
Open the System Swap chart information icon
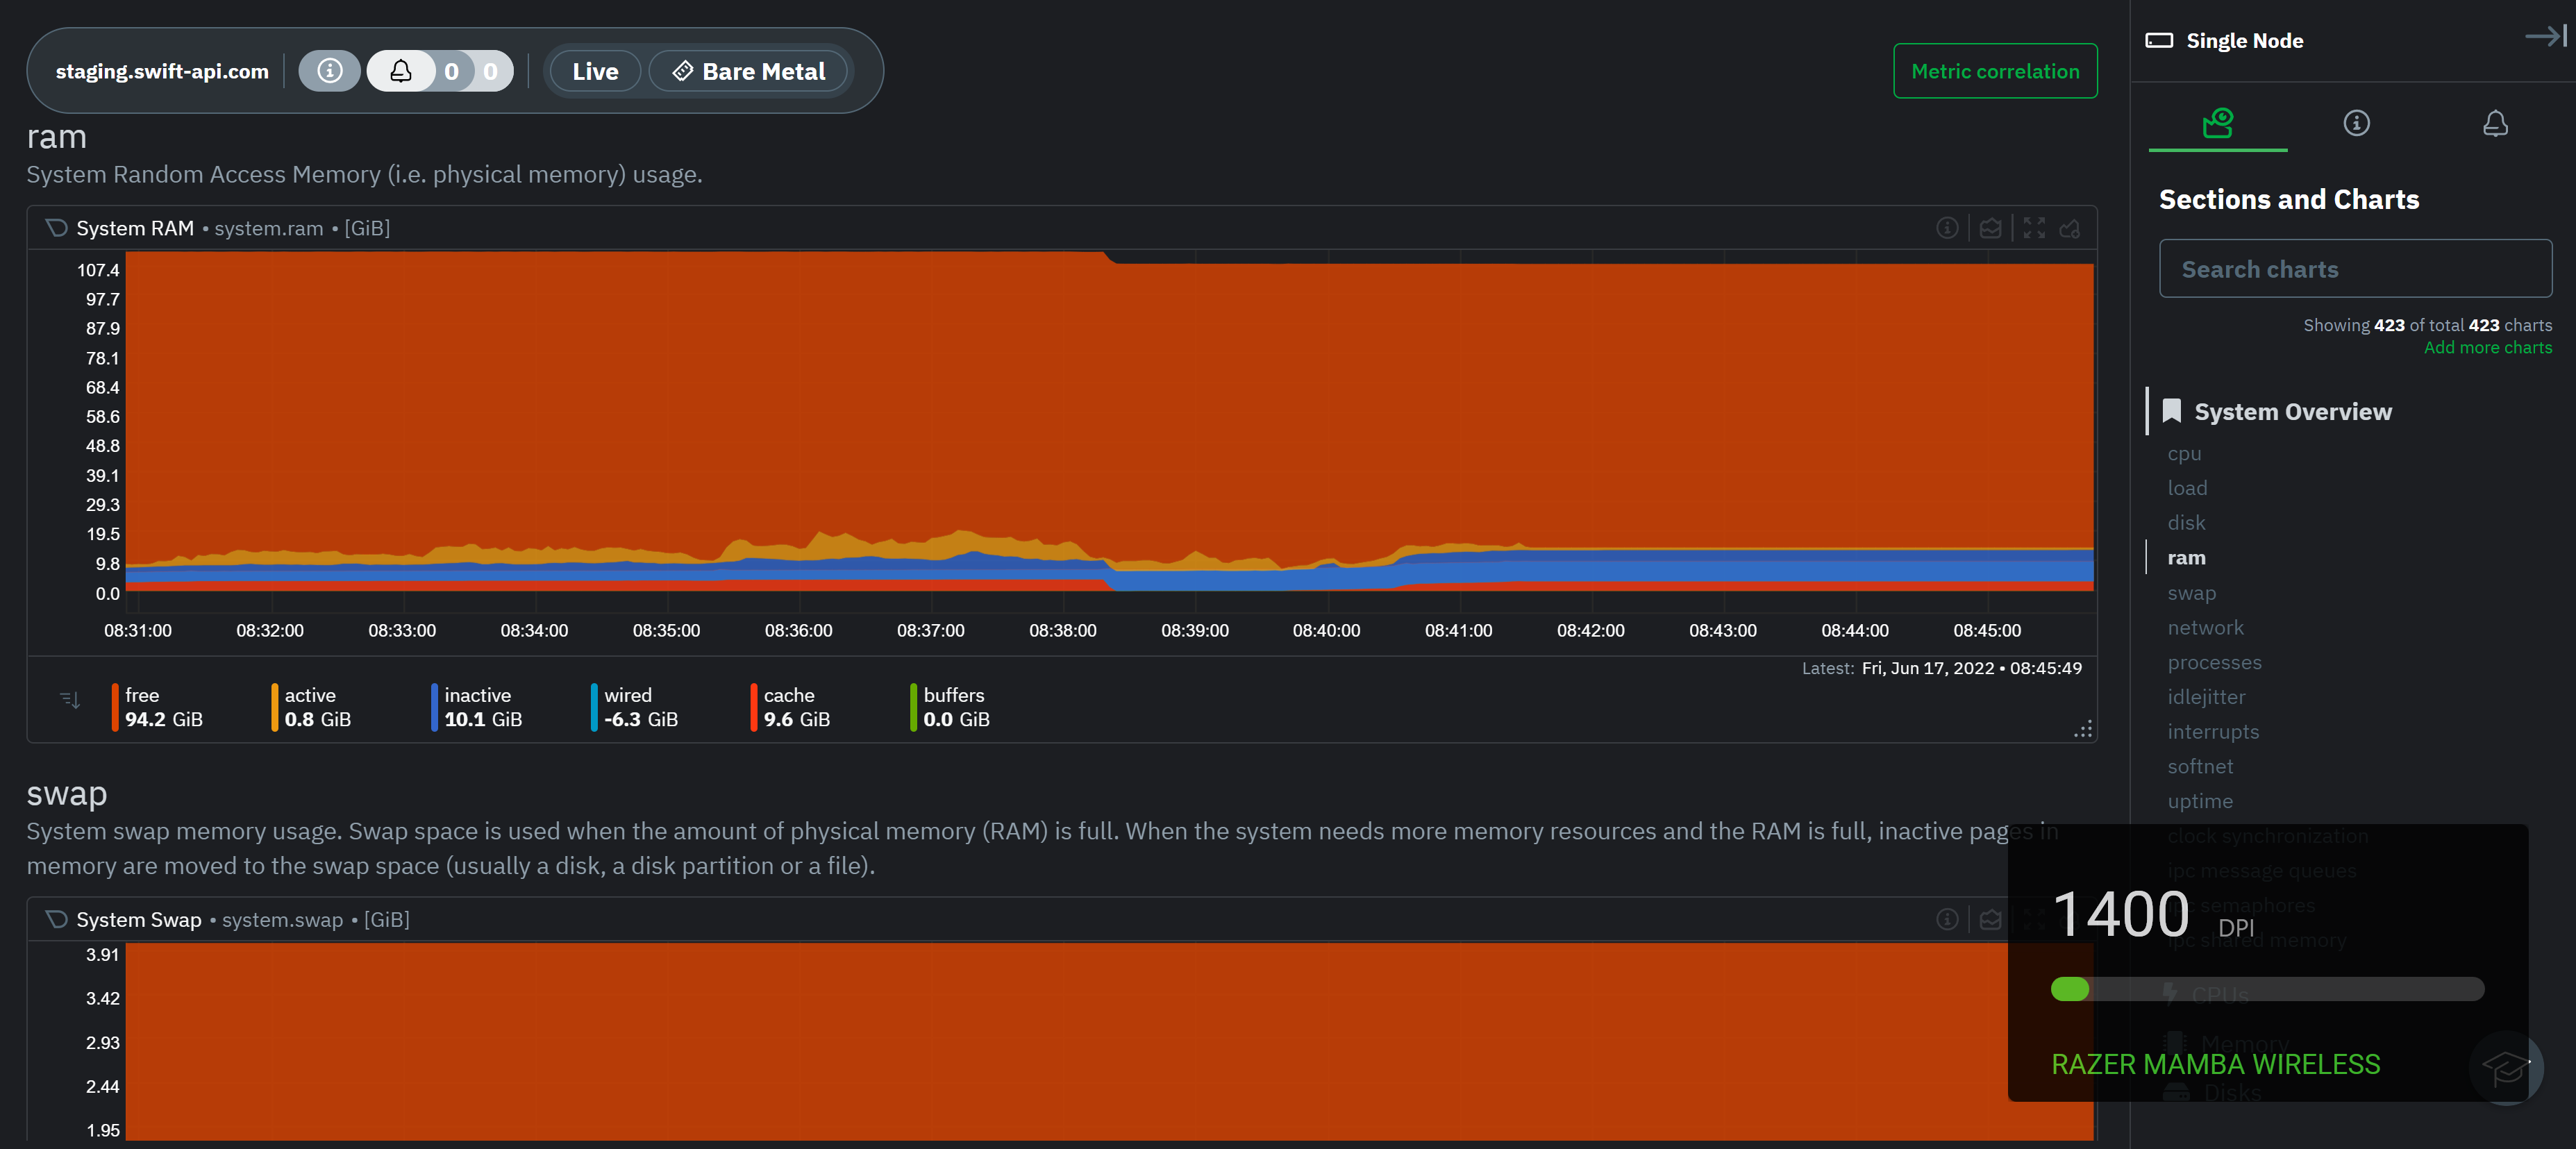coord(1948,919)
